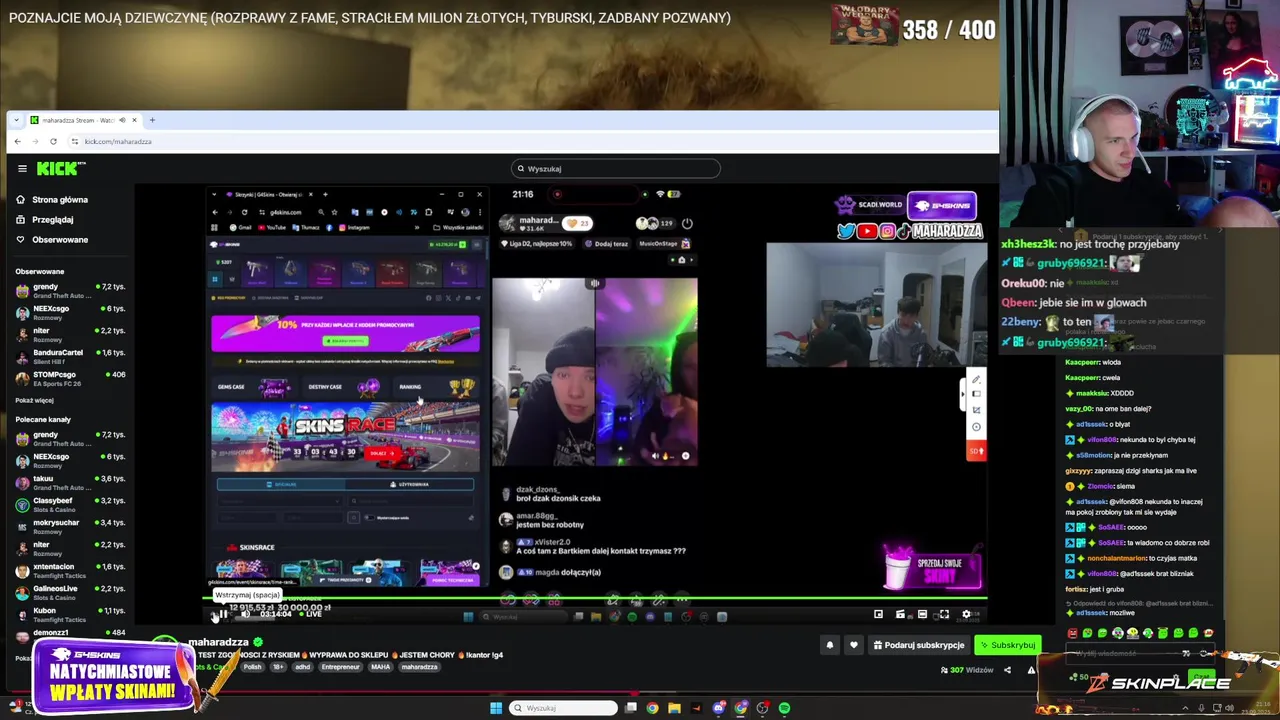Click the taskbar 'Wyszukaj' search box

pyautogui.click(x=563, y=708)
